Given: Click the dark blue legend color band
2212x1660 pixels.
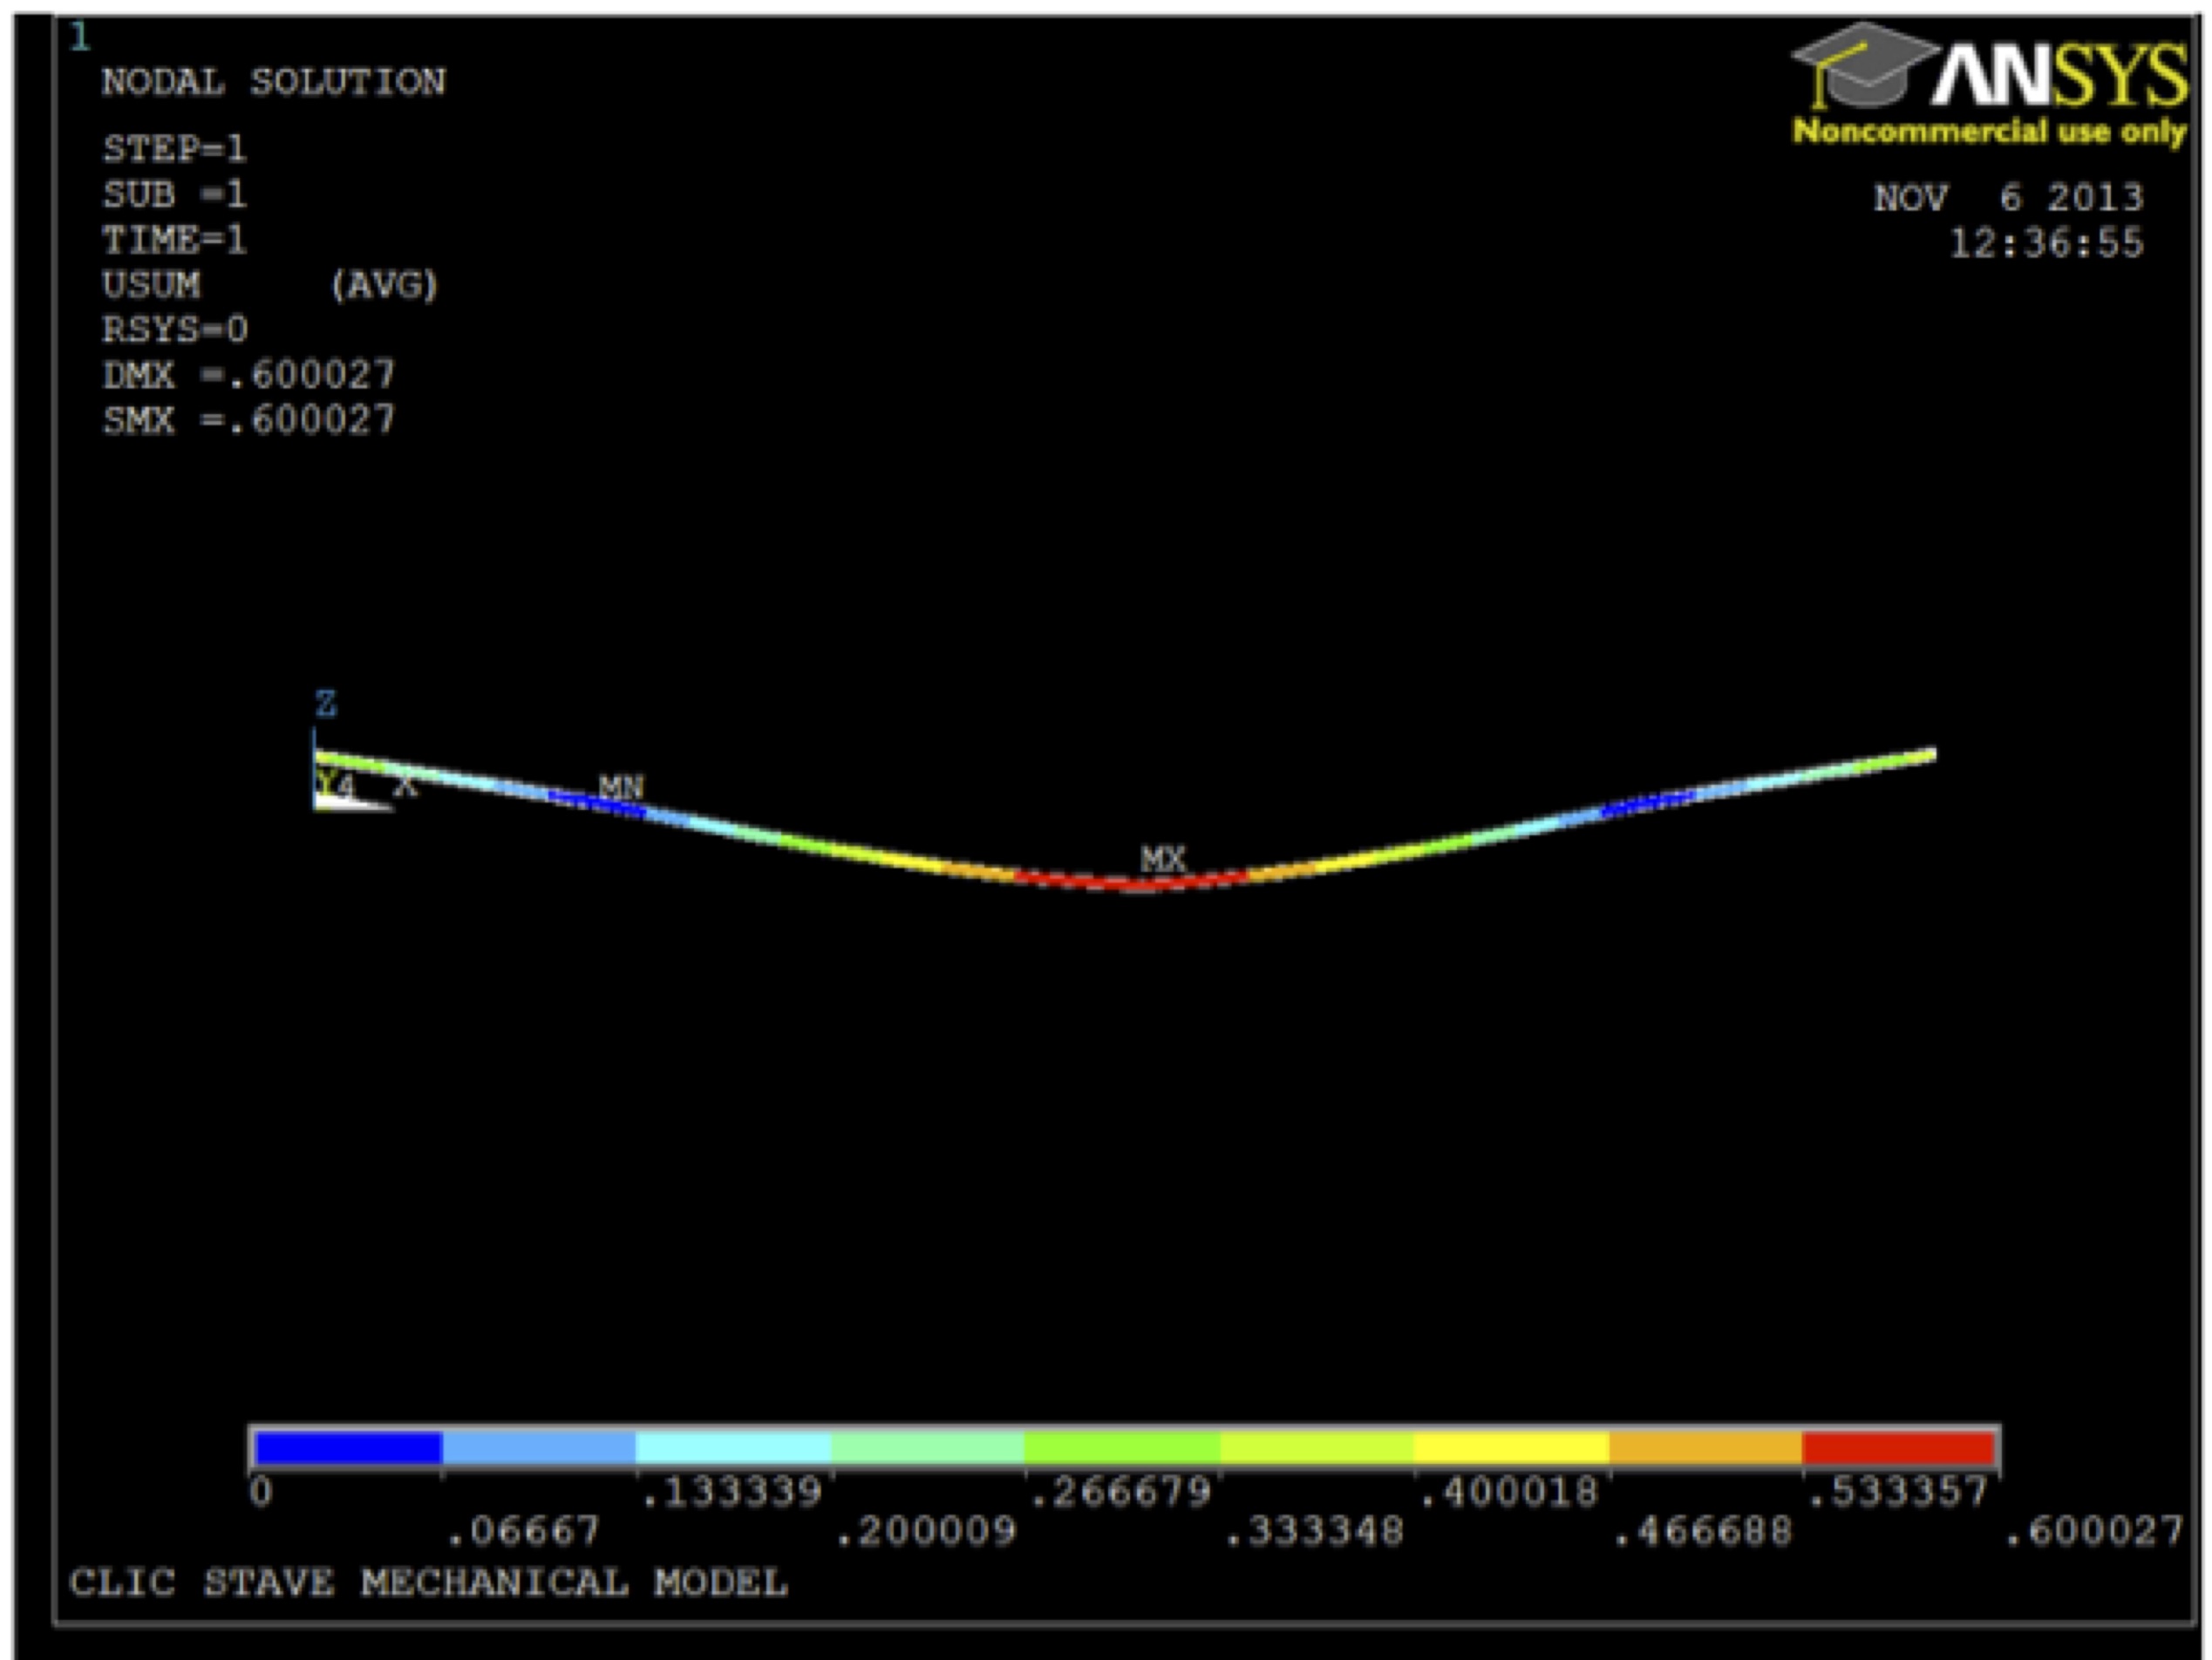Looking at the screenshot, I should point(347,1448).
